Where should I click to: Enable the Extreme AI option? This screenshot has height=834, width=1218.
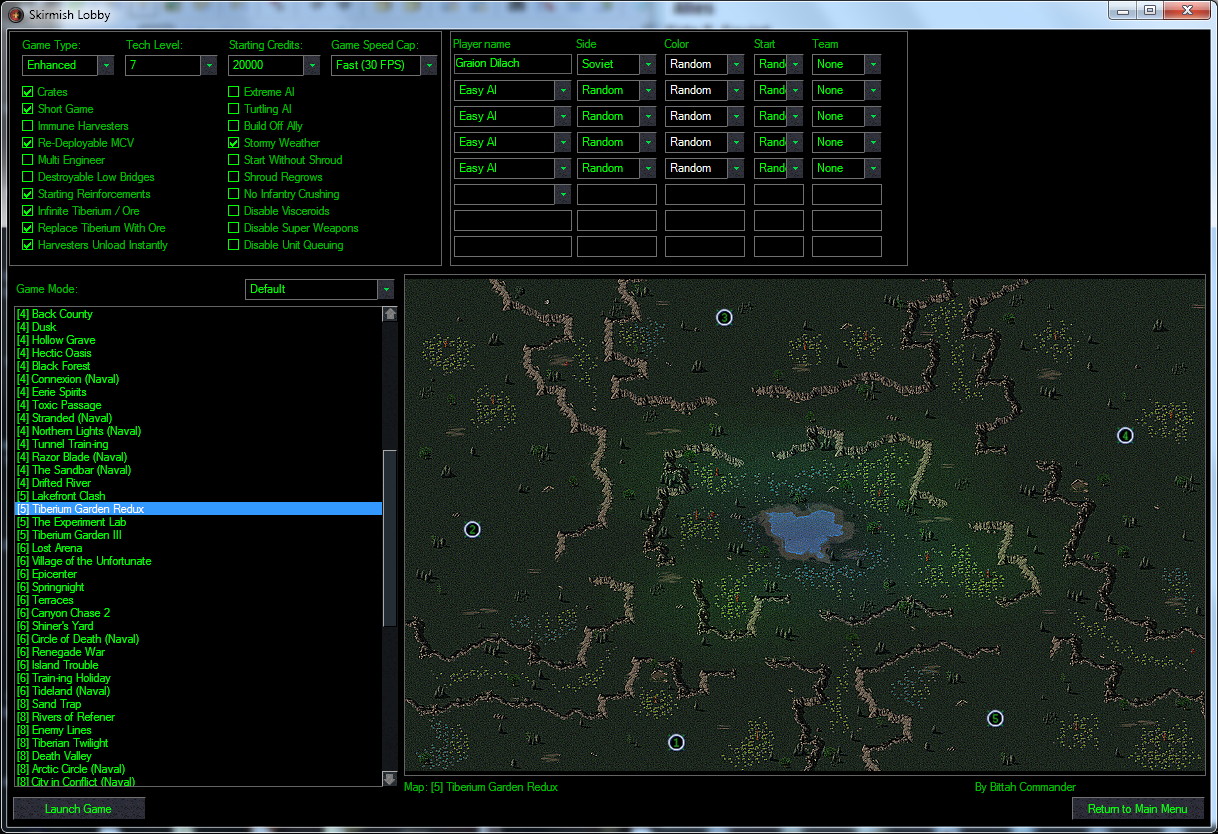coord(232,91)
